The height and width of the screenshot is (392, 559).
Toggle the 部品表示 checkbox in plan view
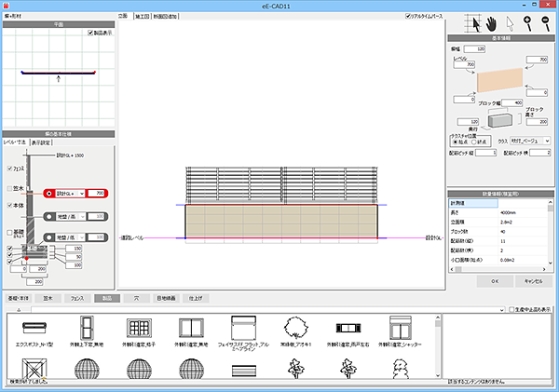pos(90,33)
